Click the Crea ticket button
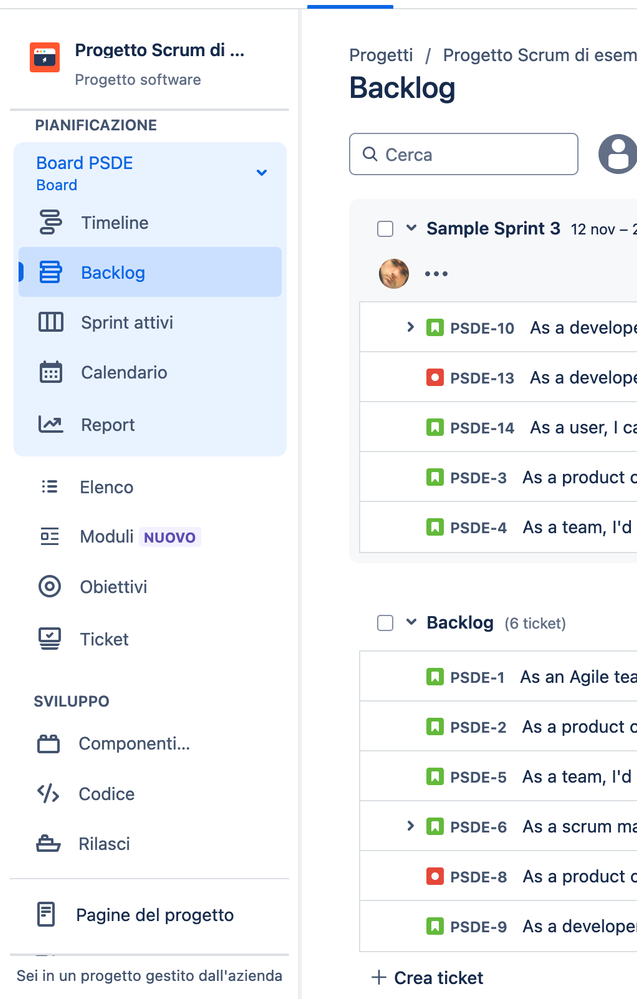Screen dimensions: 637x999 click(428, 977)
